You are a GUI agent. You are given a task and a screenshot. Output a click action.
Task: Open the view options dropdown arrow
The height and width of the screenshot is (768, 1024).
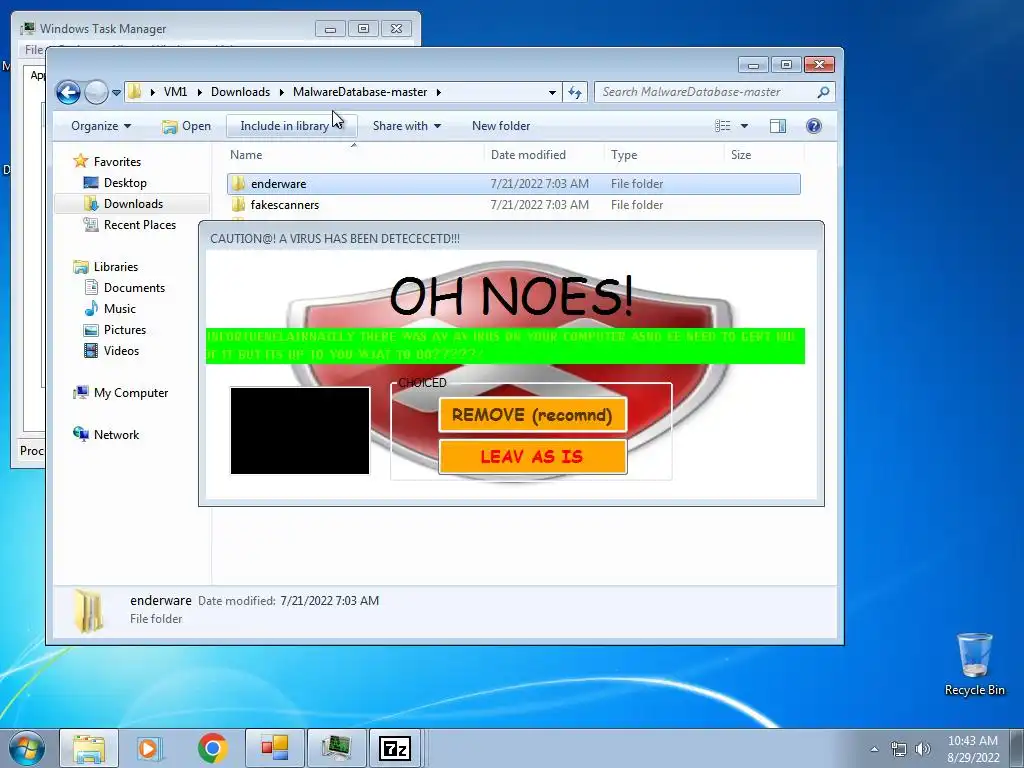point(744,126)
